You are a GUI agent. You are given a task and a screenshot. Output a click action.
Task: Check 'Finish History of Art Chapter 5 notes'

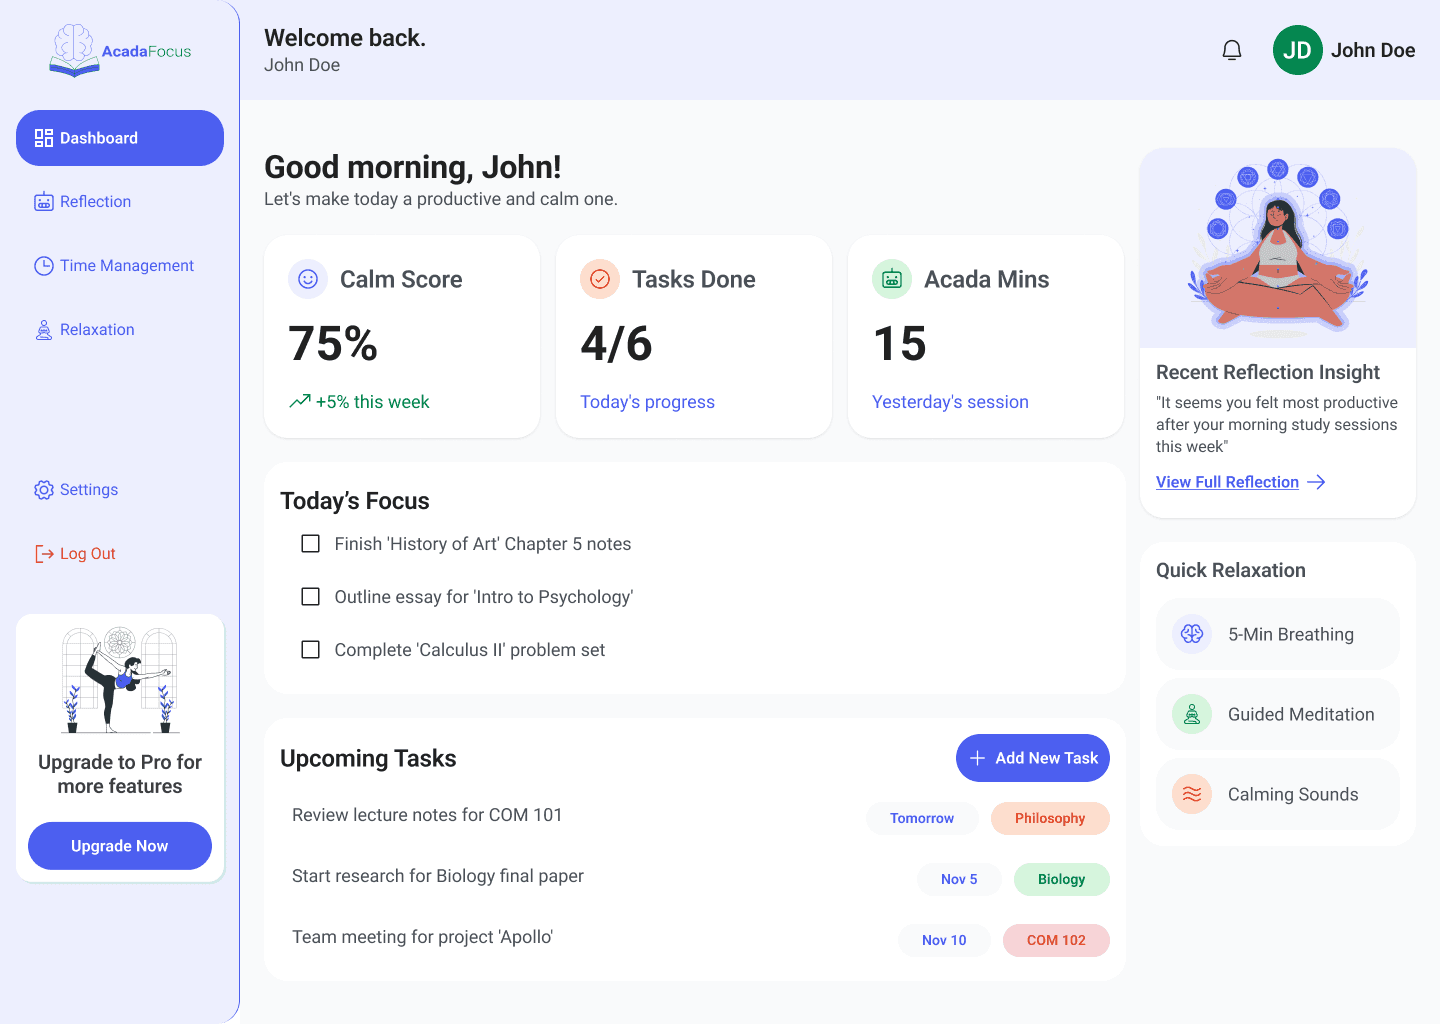tap(311, 544)
